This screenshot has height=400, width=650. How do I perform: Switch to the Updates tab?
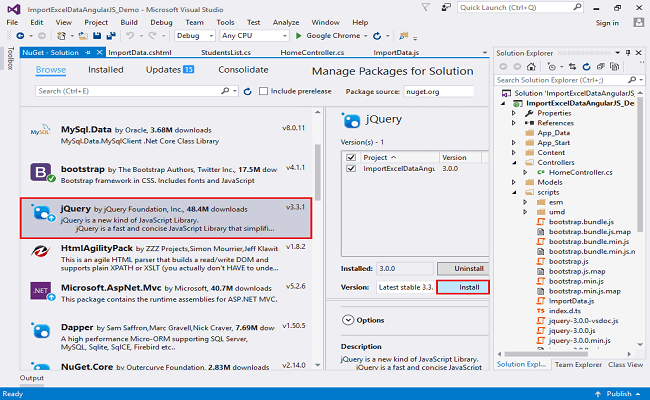click(170, 70)
